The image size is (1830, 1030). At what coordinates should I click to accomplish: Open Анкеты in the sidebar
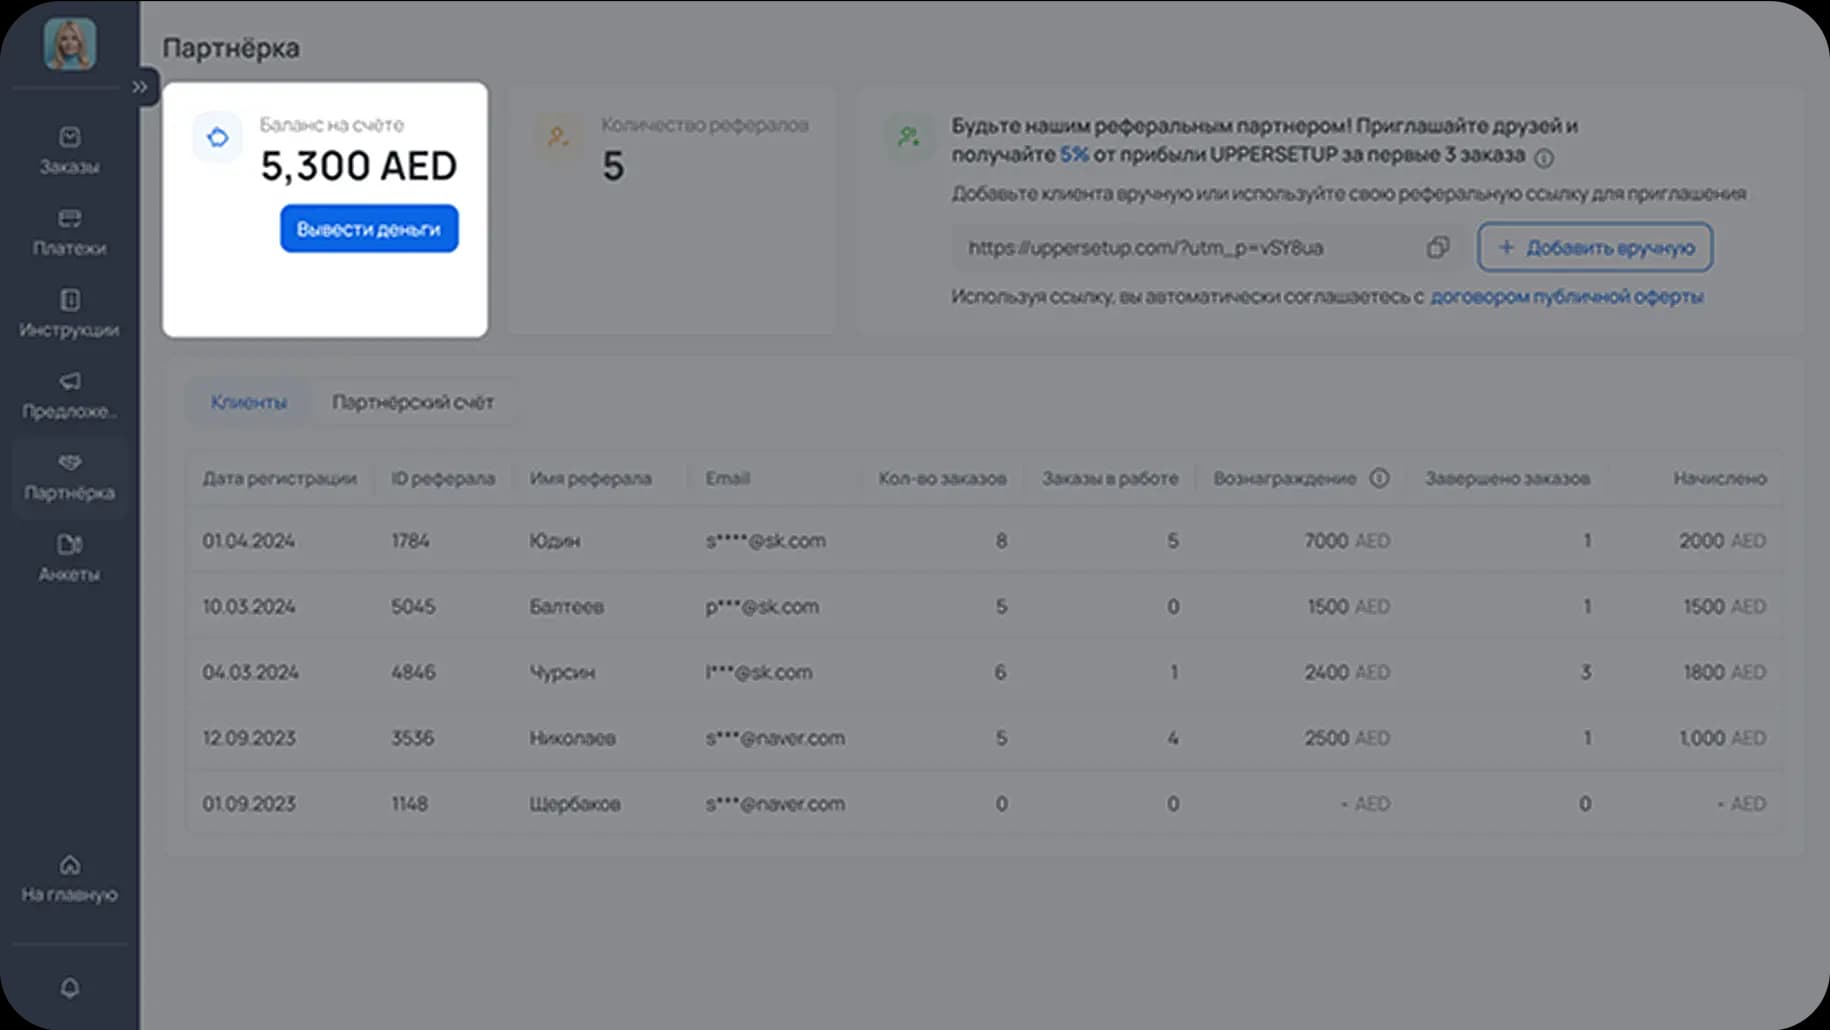(69, 558)
